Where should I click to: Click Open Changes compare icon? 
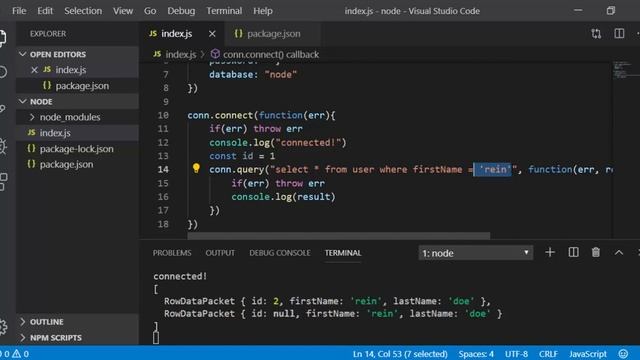click(x=596, y=34)
